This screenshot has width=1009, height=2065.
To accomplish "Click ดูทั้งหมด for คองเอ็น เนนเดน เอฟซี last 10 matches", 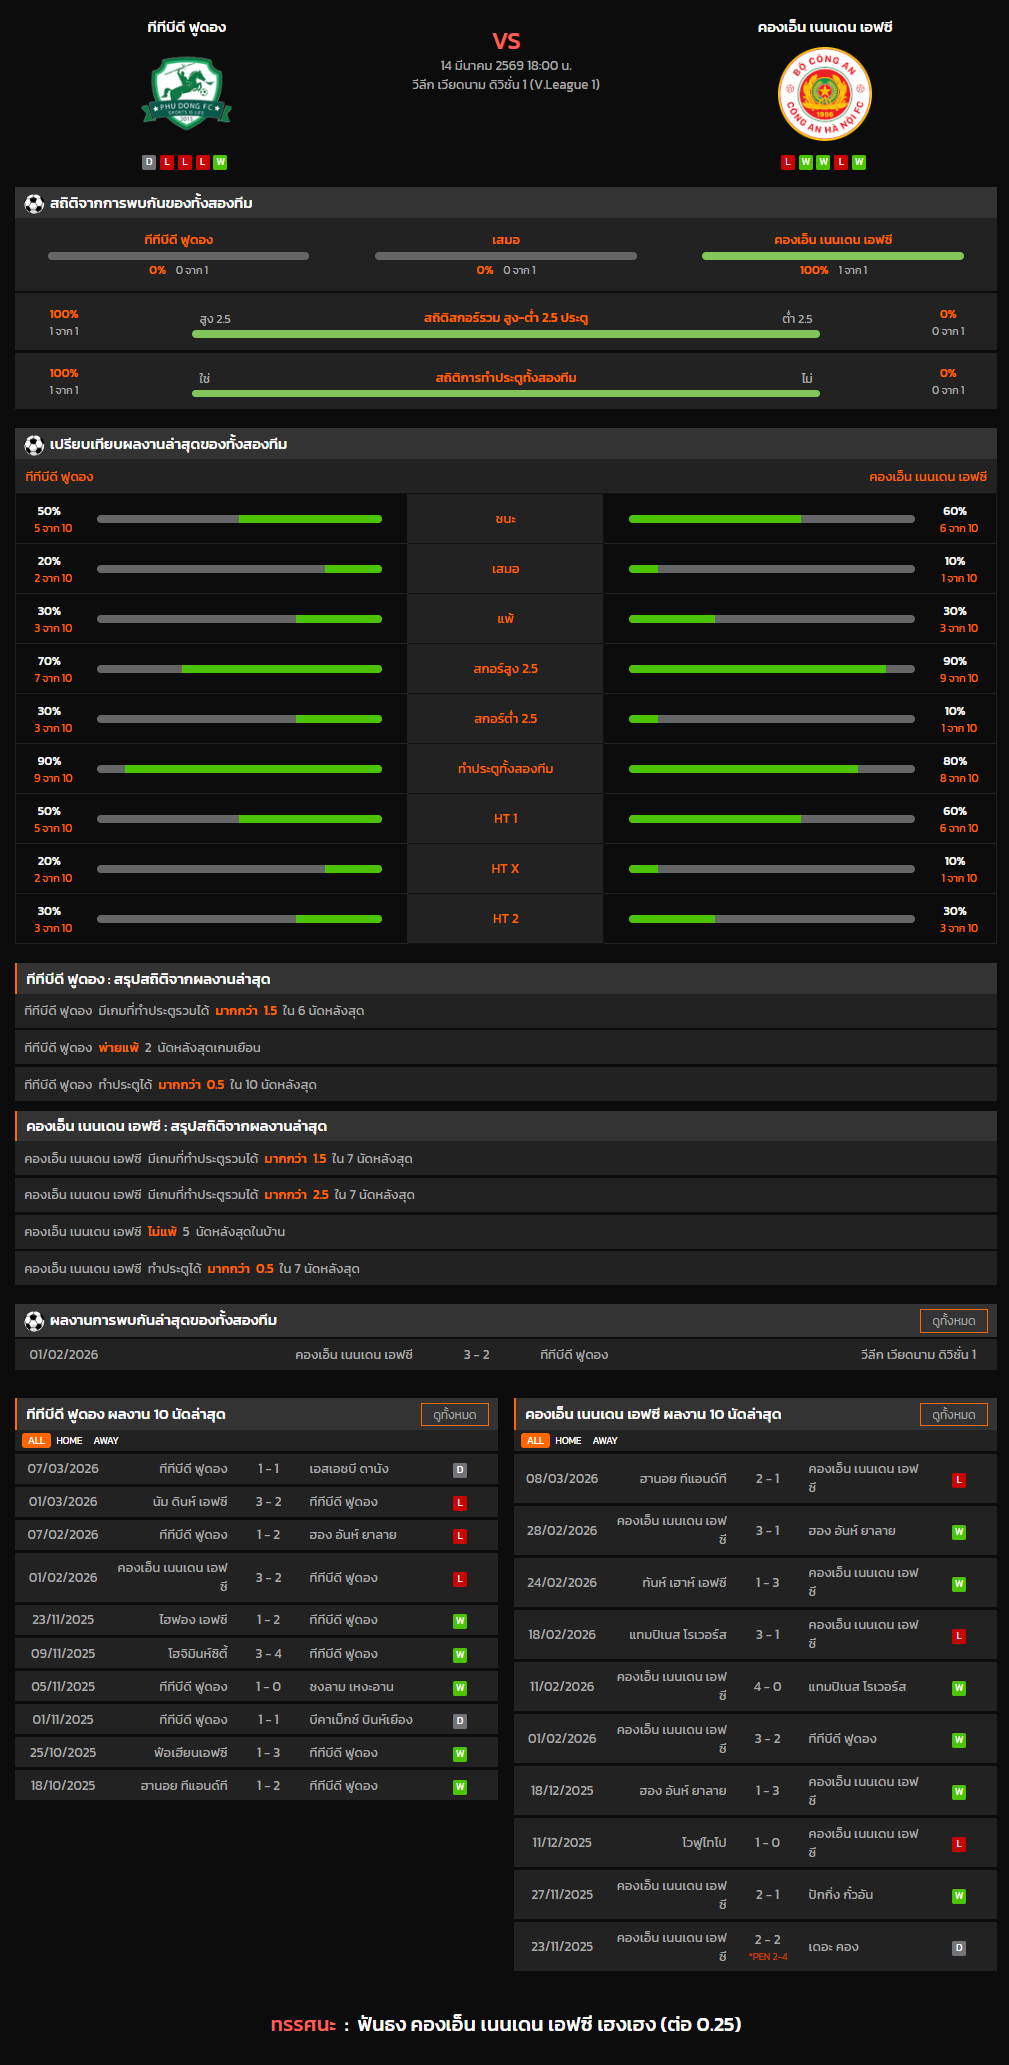I will (953, 1414).
